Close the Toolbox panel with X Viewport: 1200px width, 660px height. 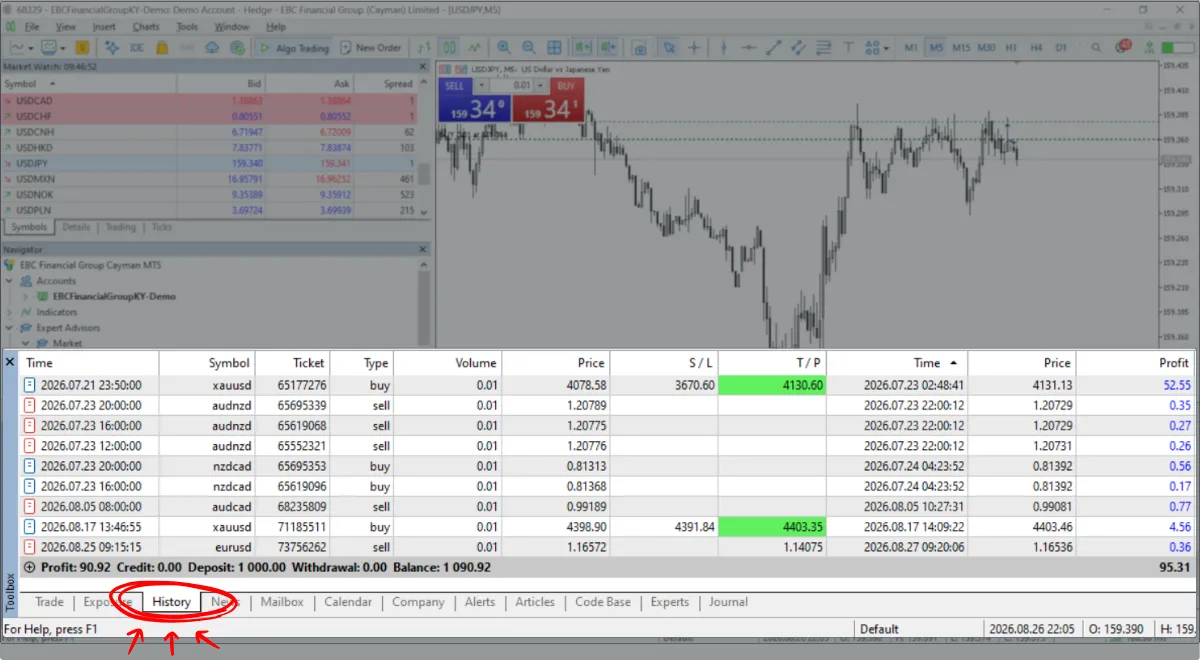coord(10,362)
